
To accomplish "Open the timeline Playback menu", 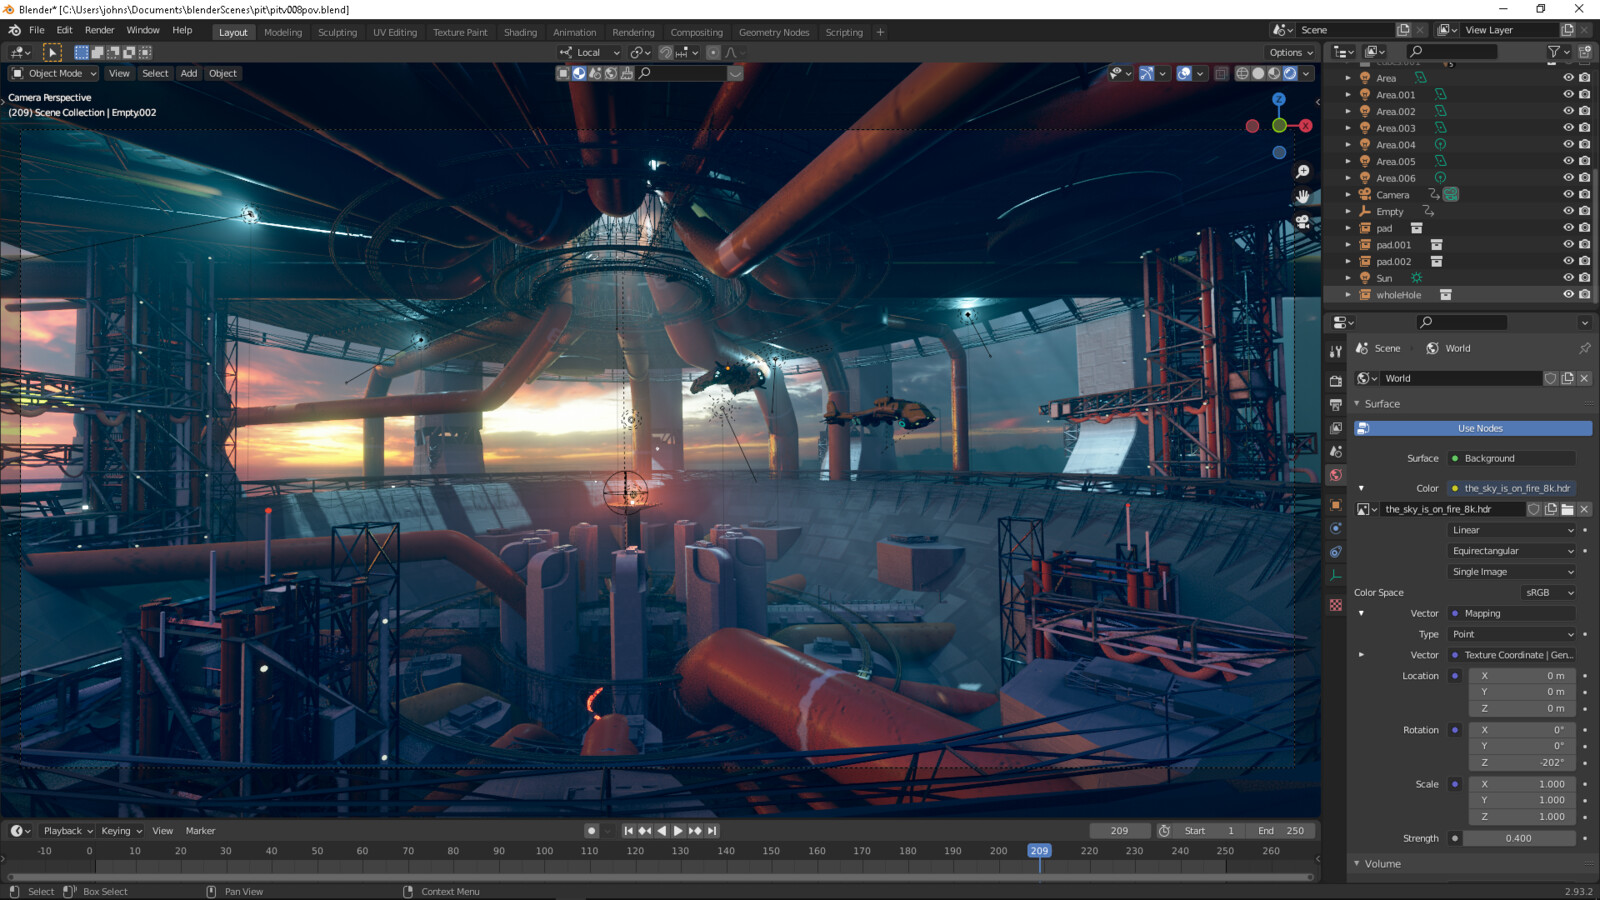I will (x=68, y=831).
